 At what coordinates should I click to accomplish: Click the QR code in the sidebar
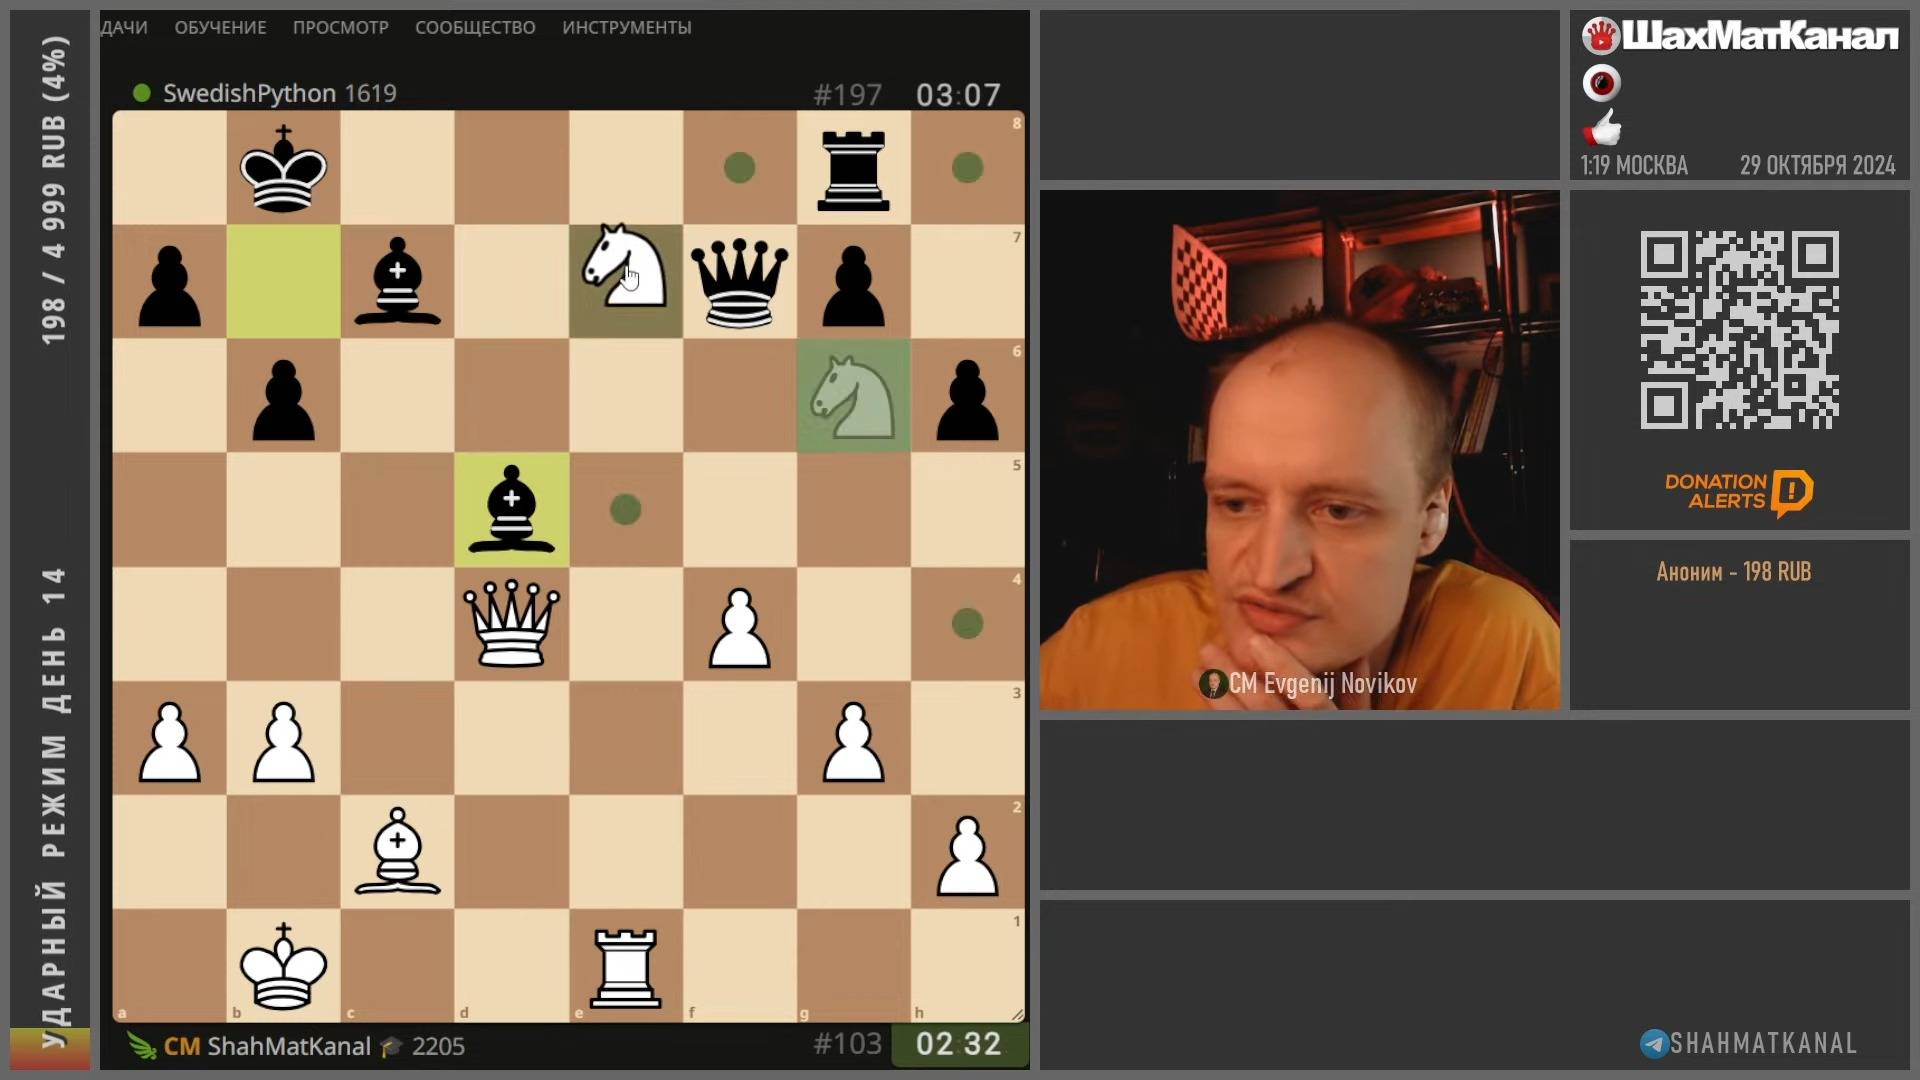point(1740,330)
